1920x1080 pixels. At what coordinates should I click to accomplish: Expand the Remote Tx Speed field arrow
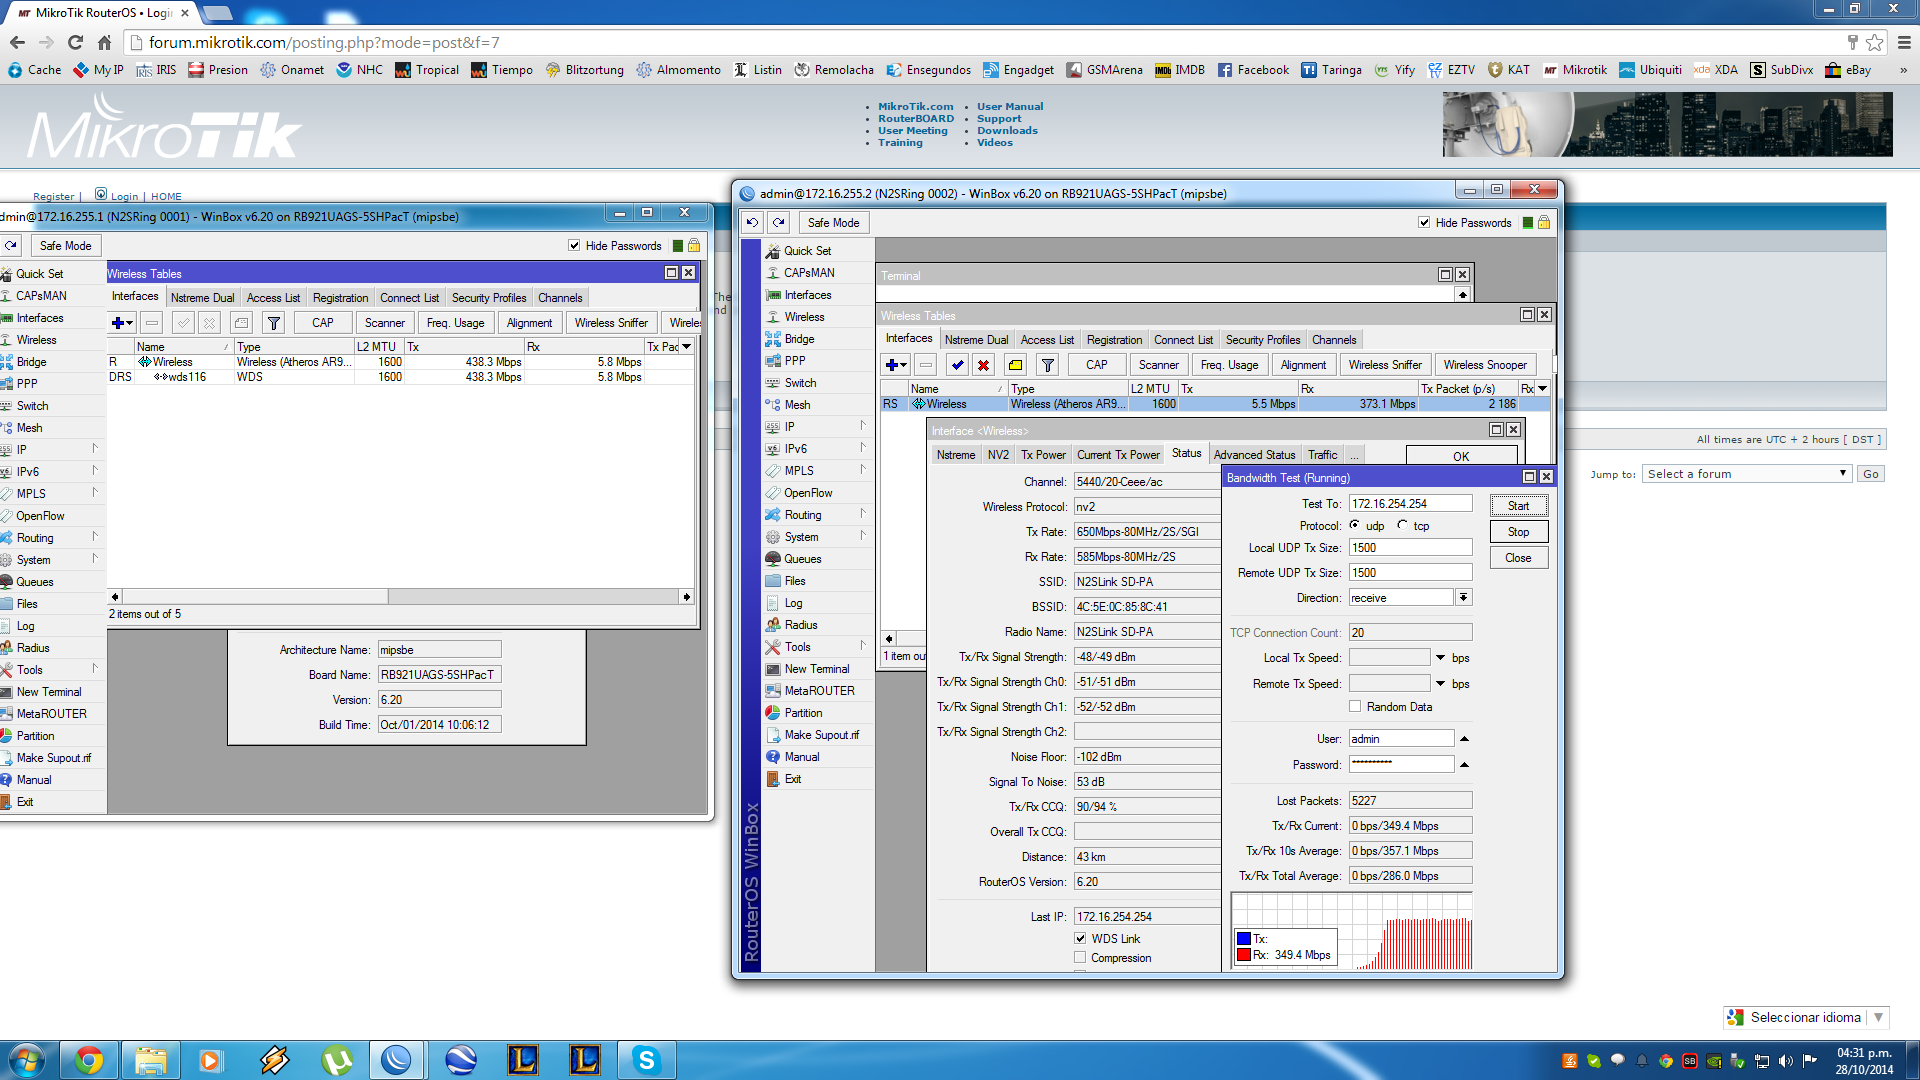pyautogui.click(x=1440, y=684)
